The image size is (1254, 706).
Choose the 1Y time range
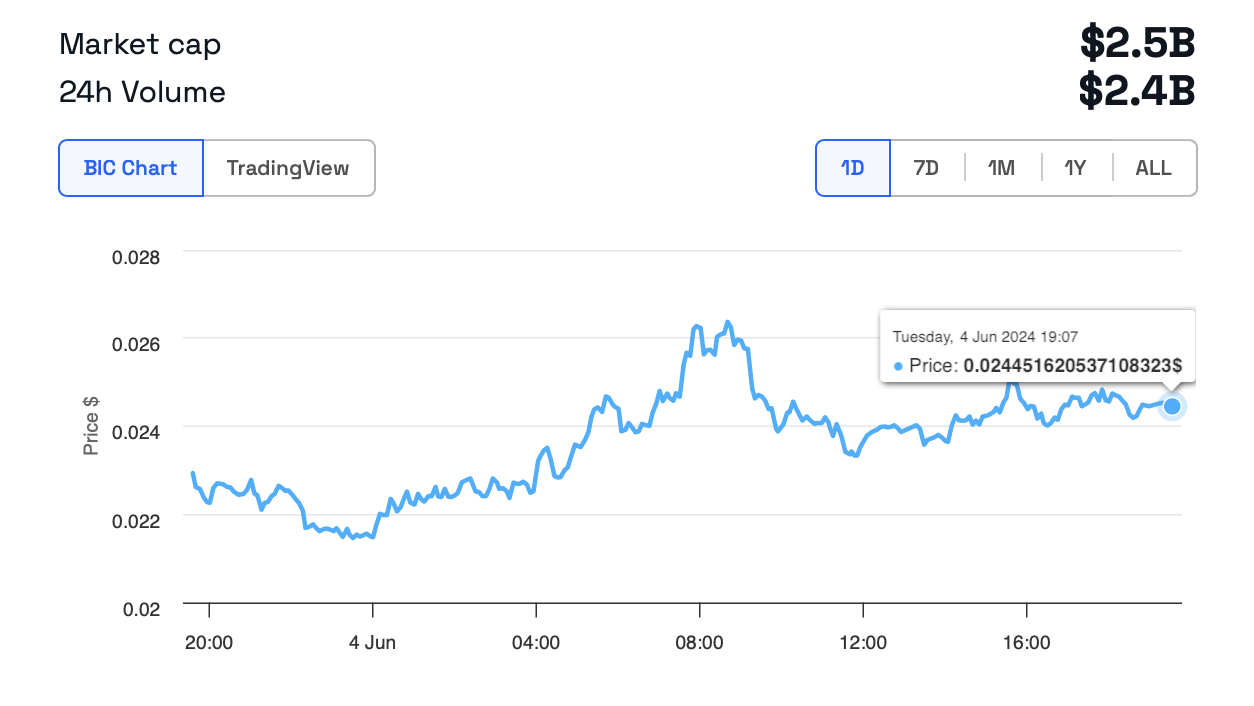pos(1076,168)
